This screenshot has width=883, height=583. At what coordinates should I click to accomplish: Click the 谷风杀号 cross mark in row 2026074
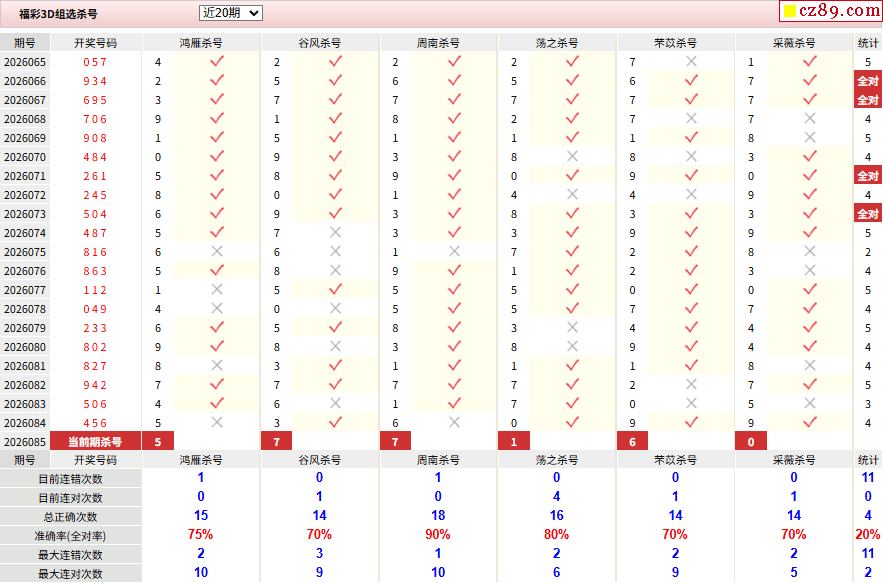coord(335,233)
